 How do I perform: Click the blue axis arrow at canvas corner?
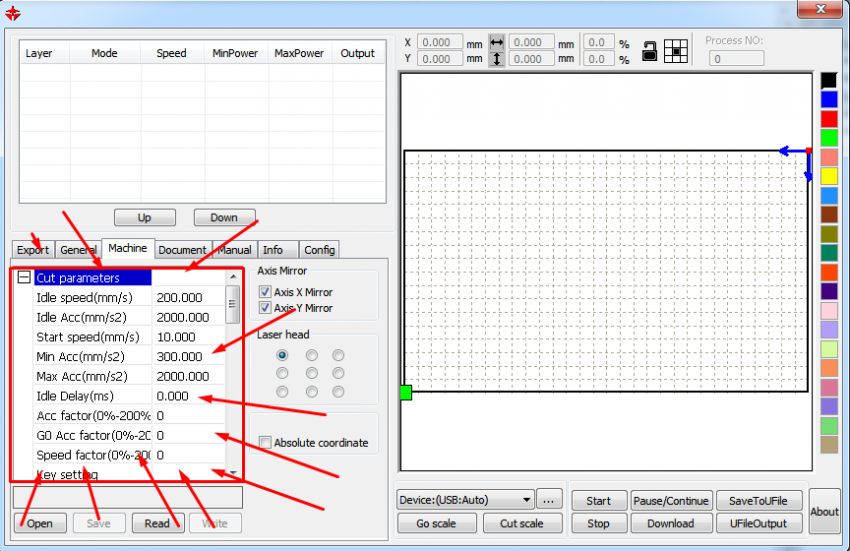(x=793, y=151)
